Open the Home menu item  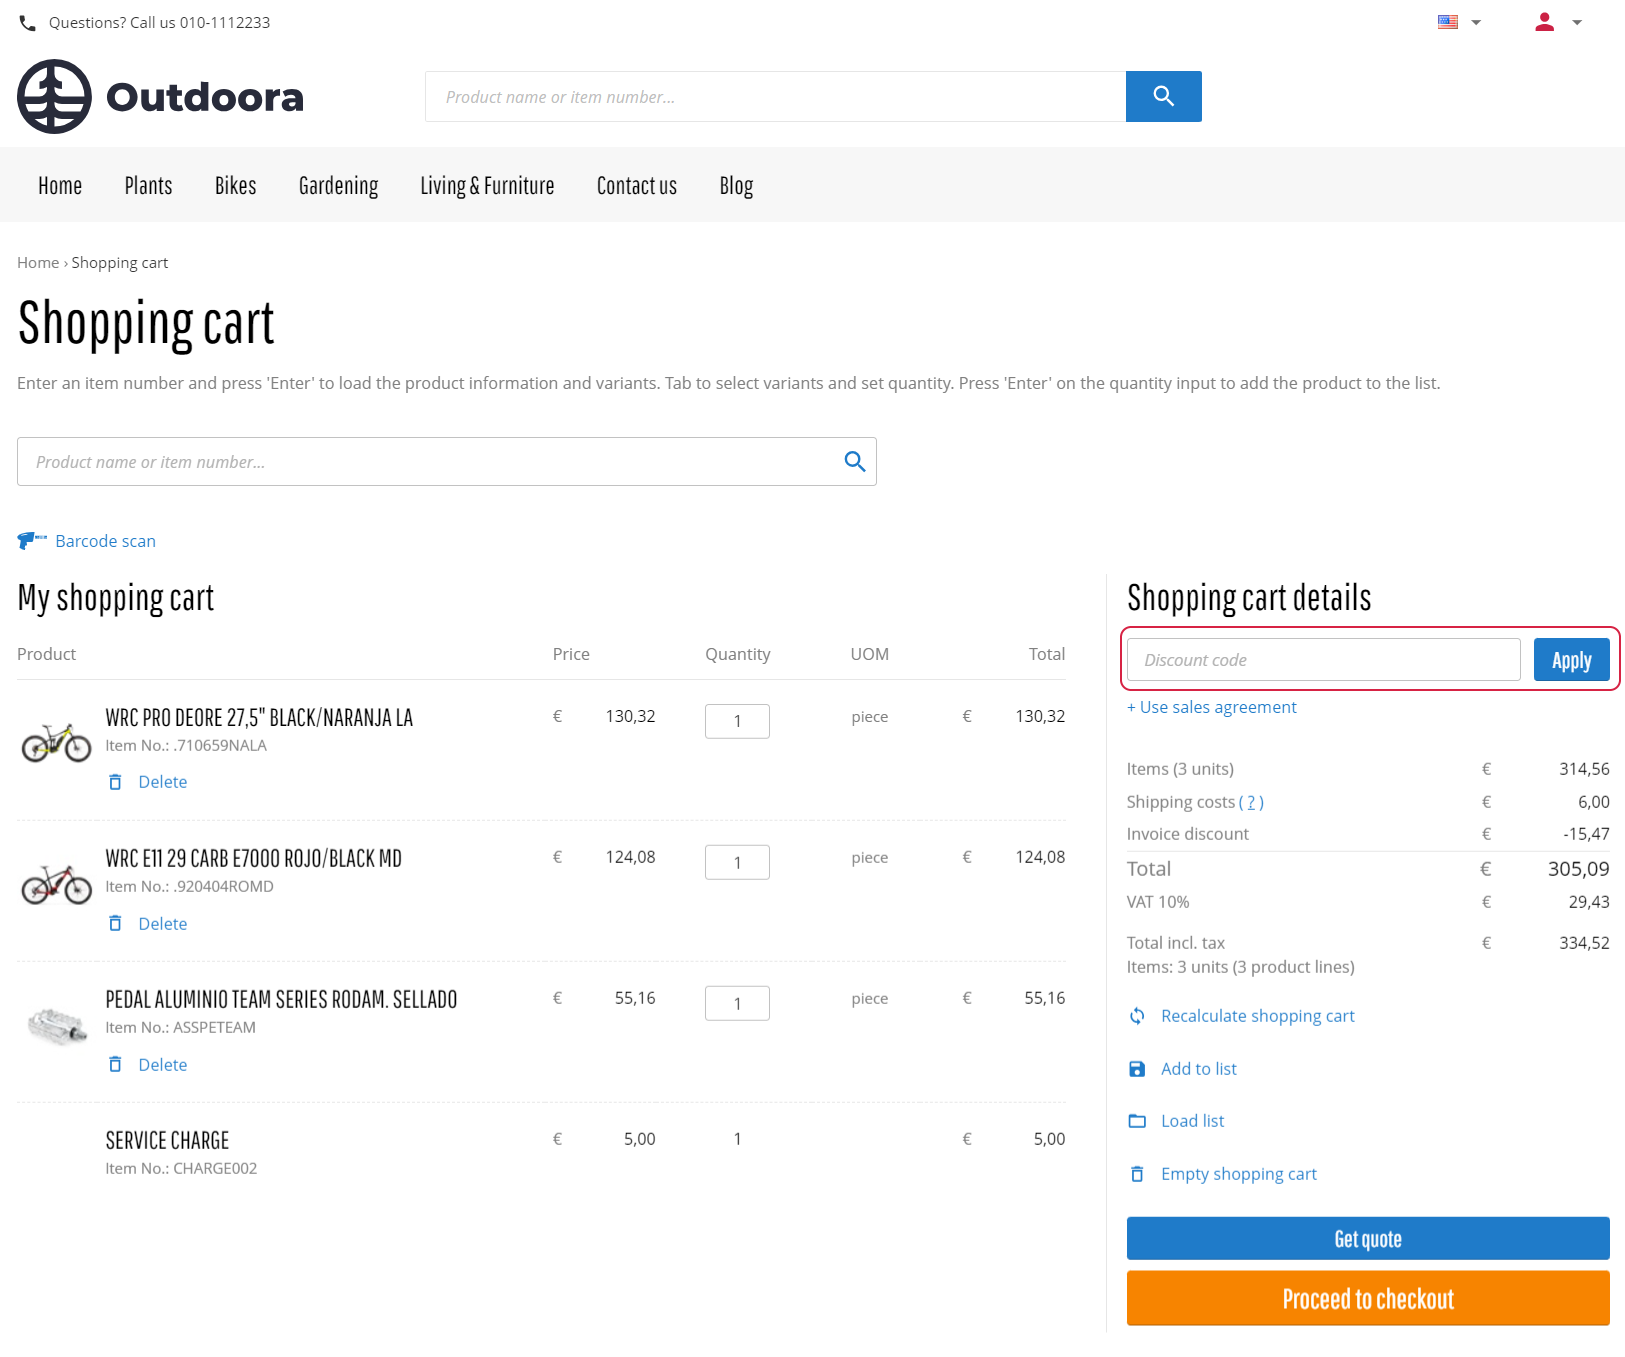click(x=60, y=186)
